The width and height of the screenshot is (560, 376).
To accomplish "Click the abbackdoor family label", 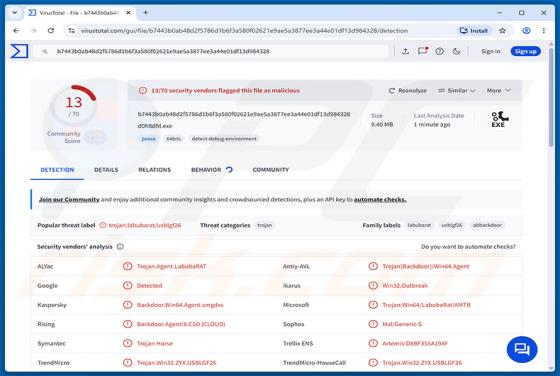I will [488, 225].
